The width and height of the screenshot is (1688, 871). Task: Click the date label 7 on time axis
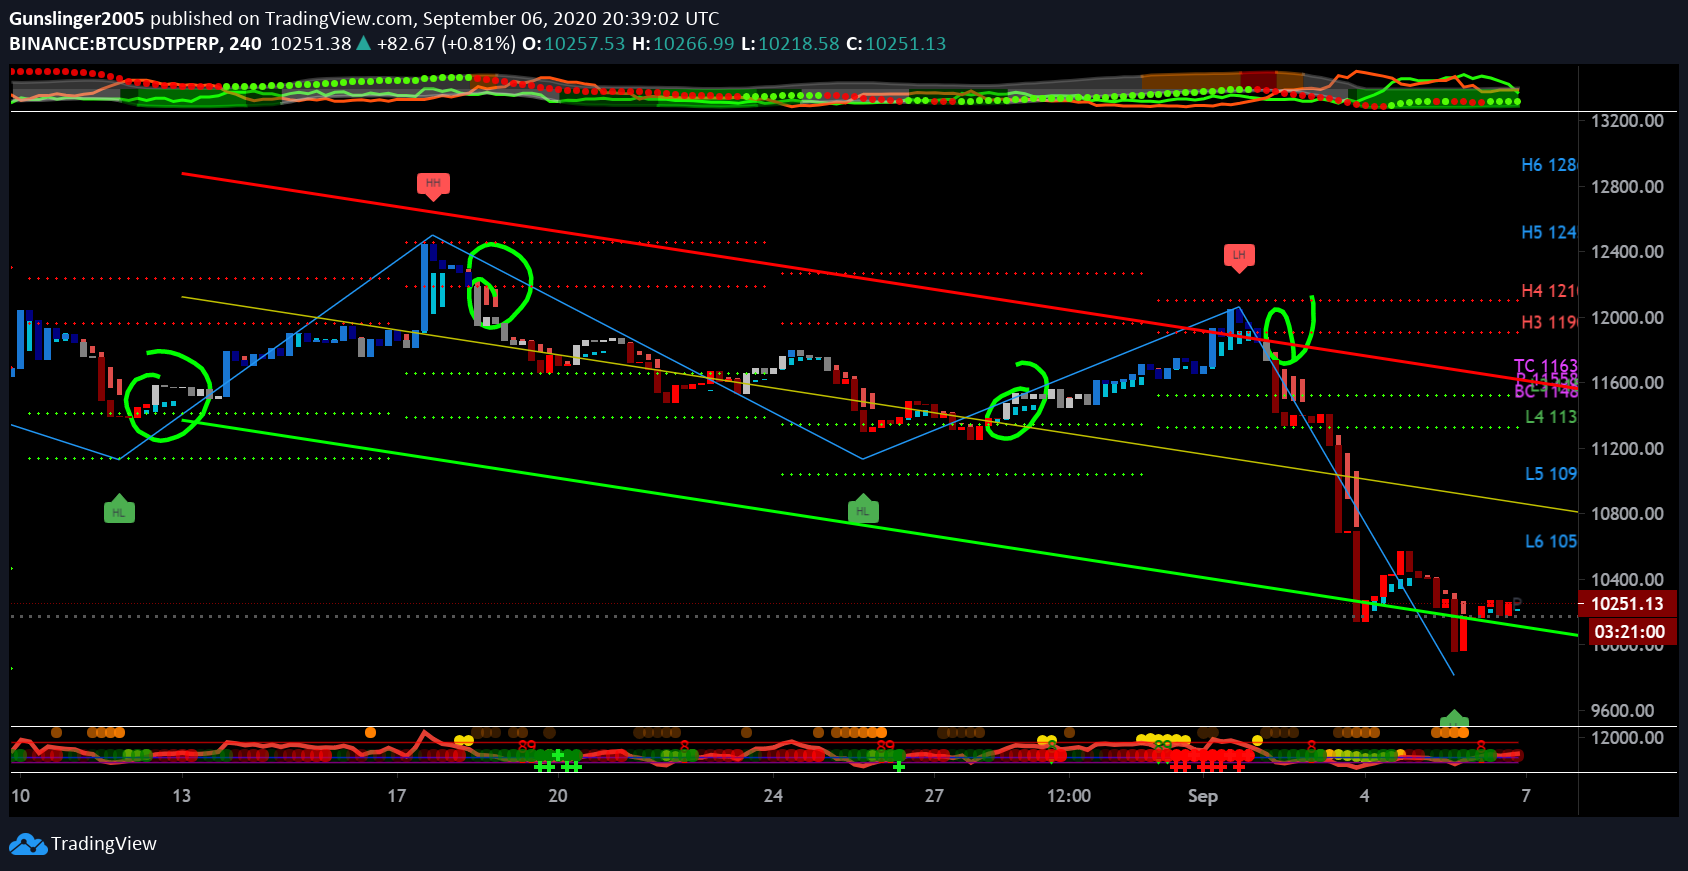[1525, 796]
